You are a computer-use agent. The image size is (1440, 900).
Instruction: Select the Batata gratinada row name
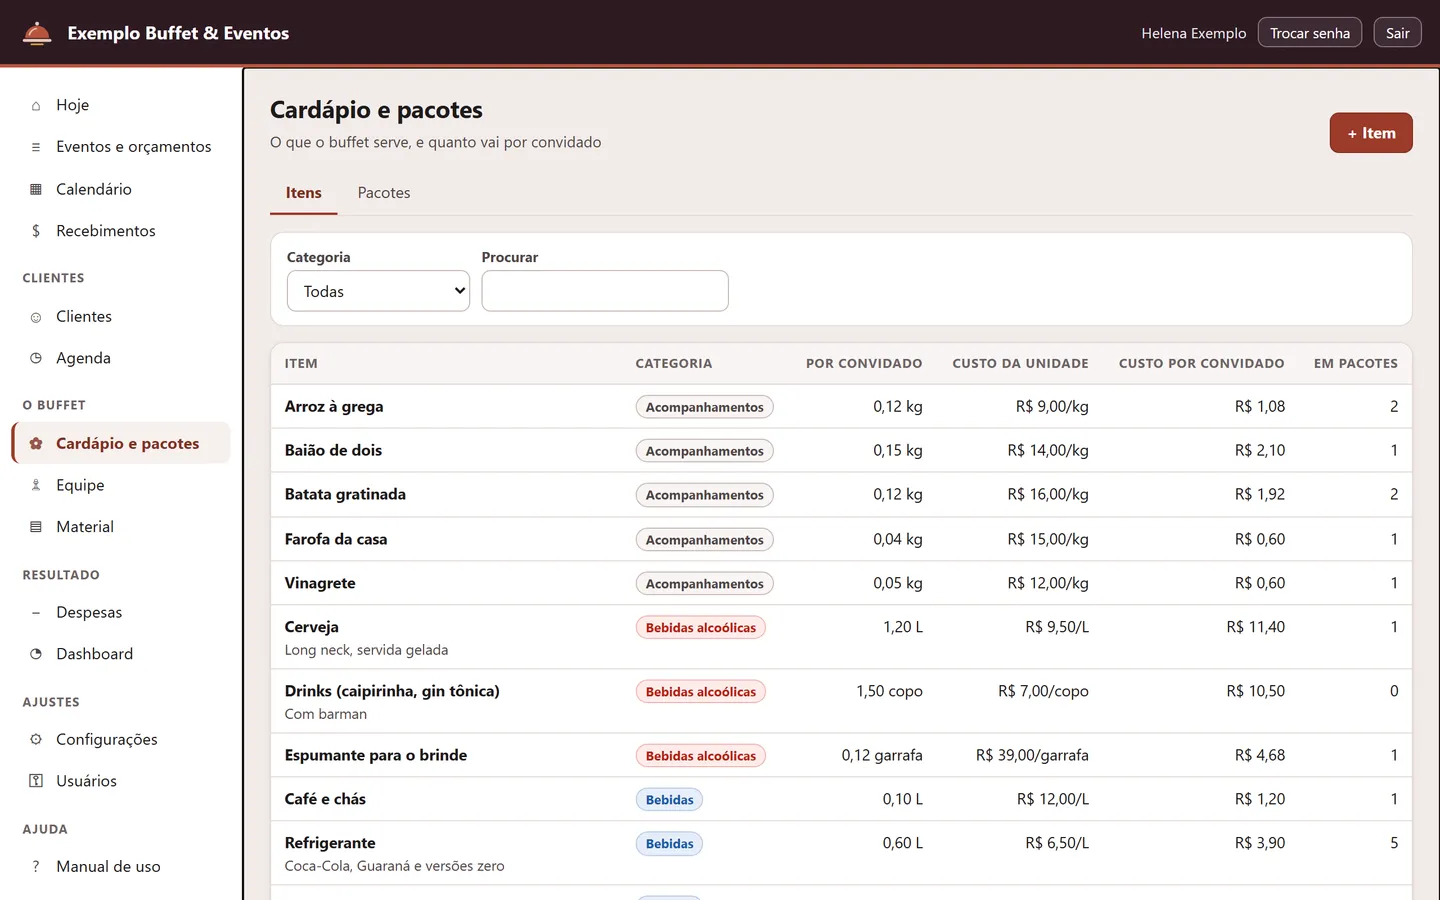[x=345, y=495]
